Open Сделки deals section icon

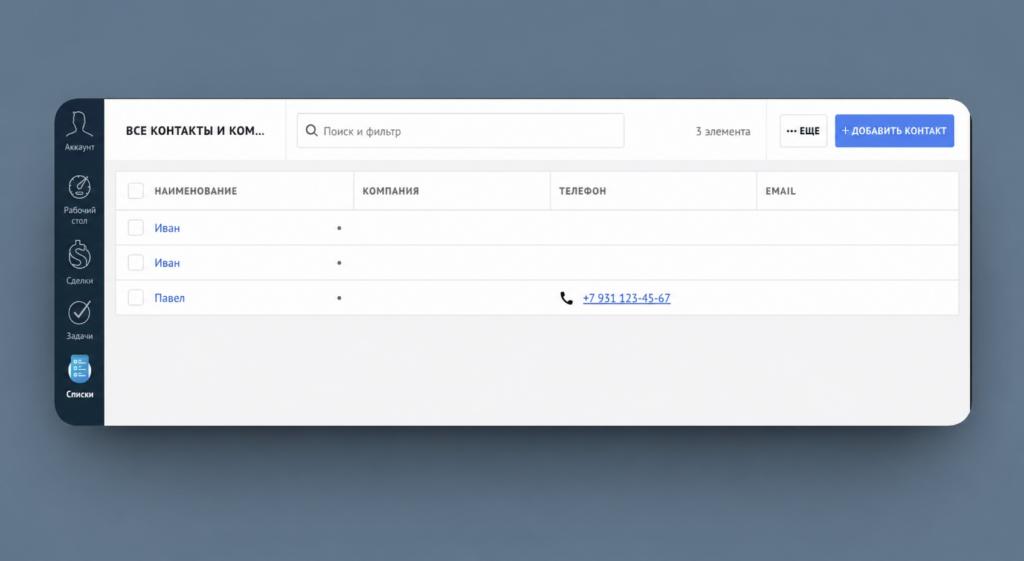click(x=79, y=255)
